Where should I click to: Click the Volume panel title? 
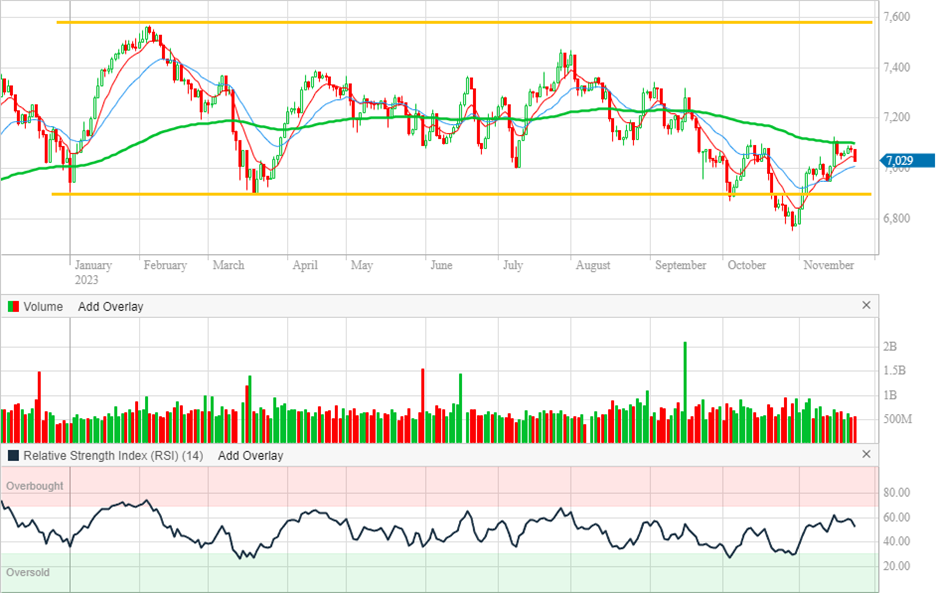(x=44, y=307)
